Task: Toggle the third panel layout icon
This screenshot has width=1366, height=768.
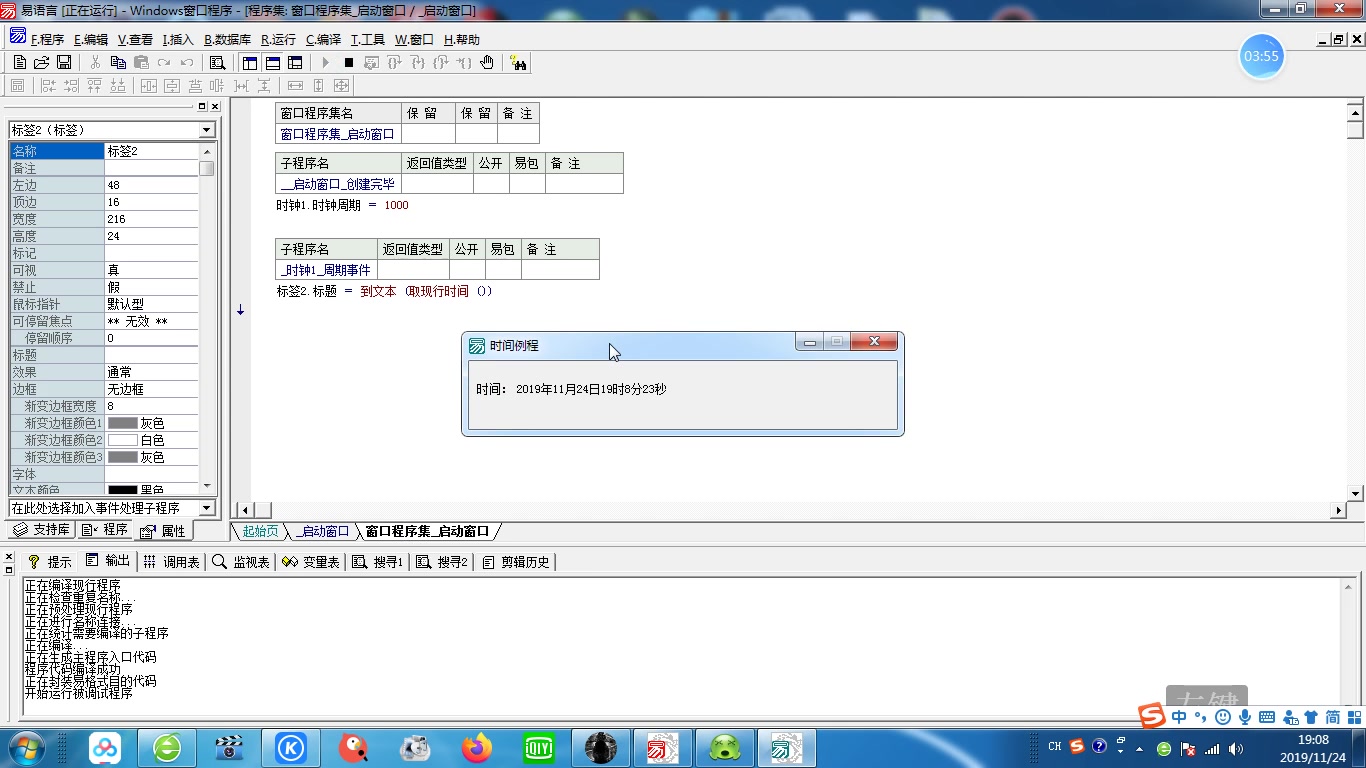Action: click(295, 63)
